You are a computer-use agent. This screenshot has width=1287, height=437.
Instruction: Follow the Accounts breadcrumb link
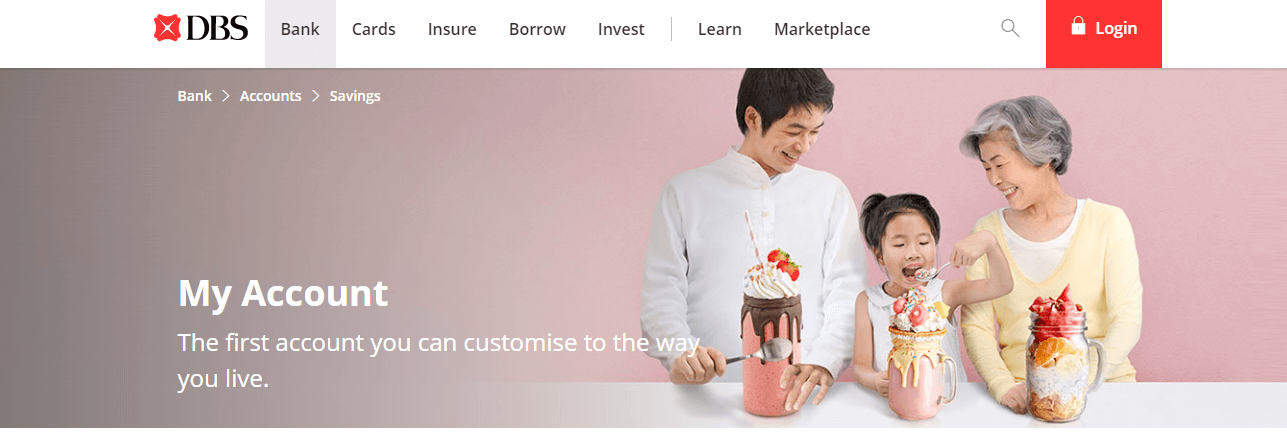[x=270, y=96]
